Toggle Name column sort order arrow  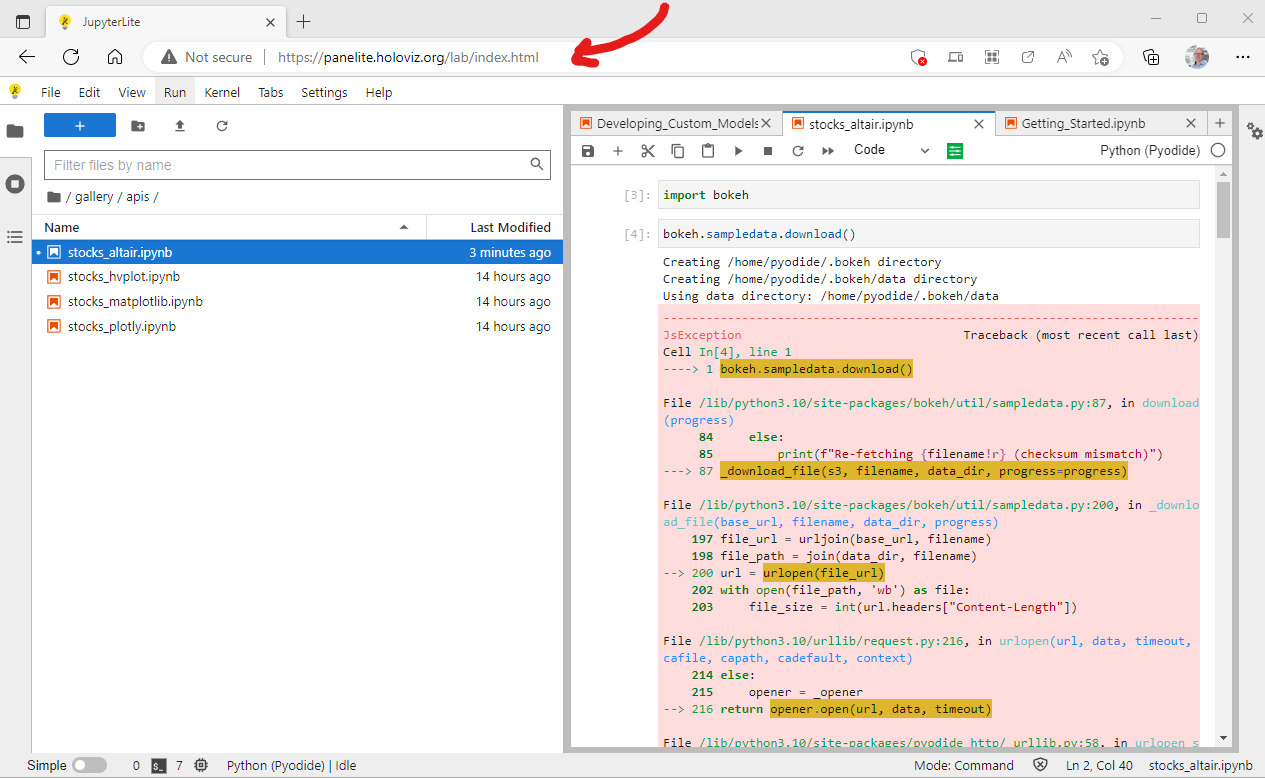pos(404,227)
